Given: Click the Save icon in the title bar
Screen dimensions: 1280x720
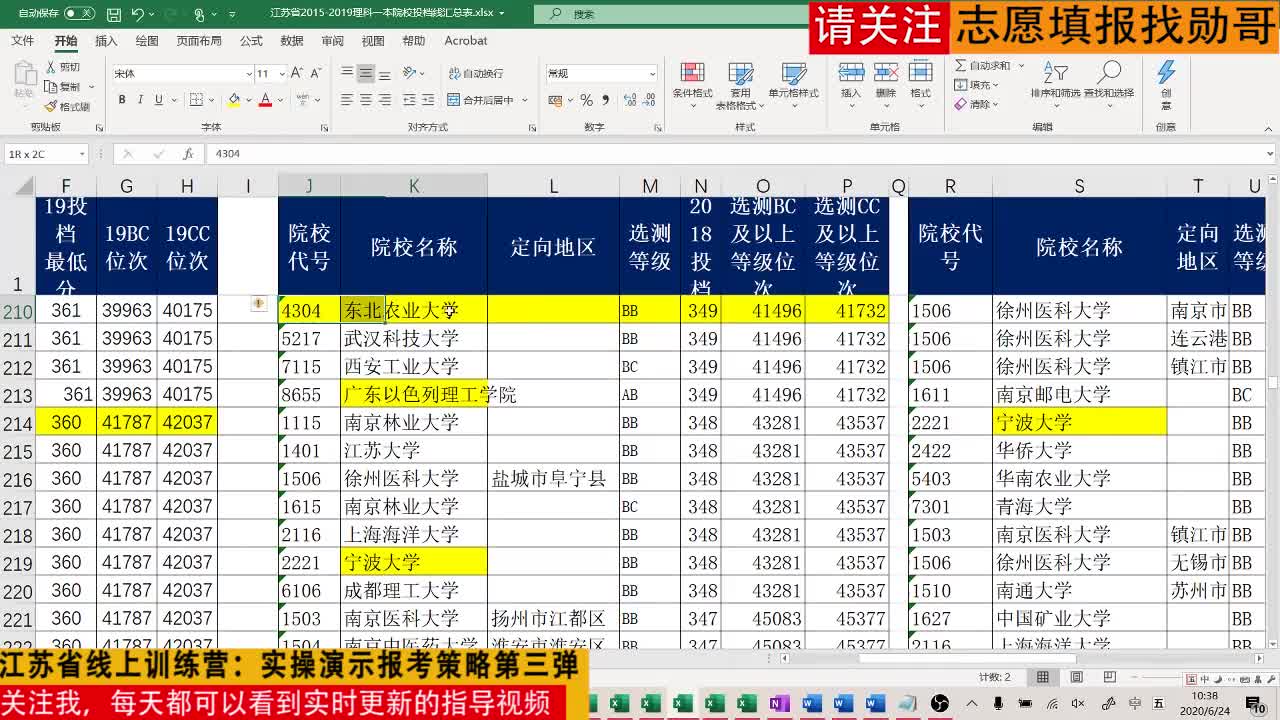Looking at the screenshot, I should [113, 14].
